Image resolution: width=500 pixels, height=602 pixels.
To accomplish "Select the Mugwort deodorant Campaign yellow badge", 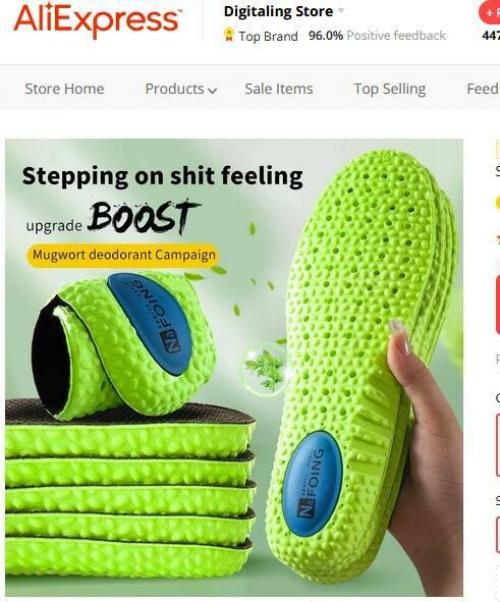I will pos(123,255).
